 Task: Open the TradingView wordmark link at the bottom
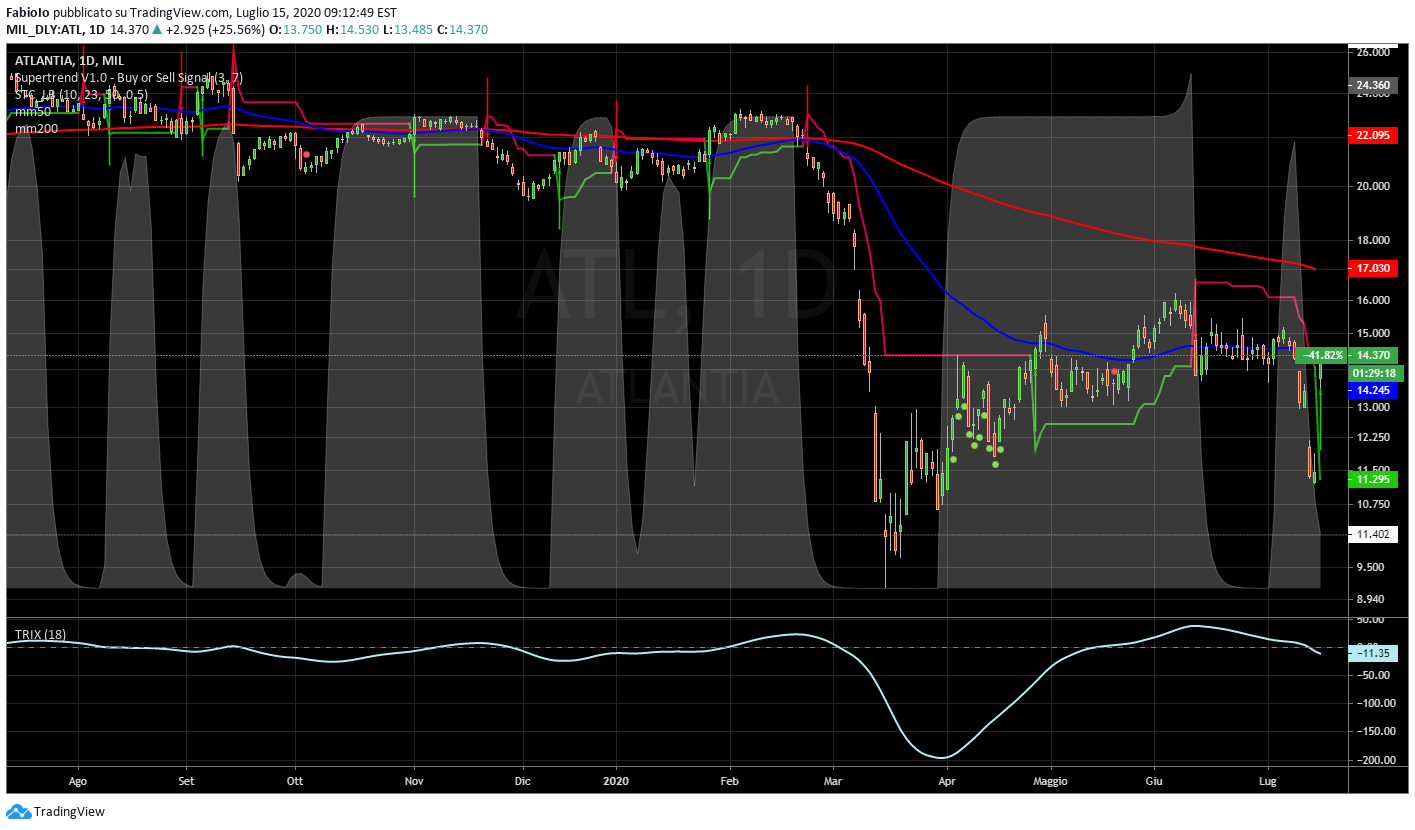(x=69, y=812)
